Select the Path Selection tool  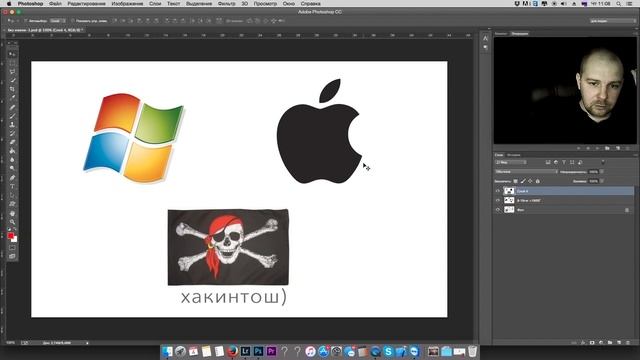12,195
